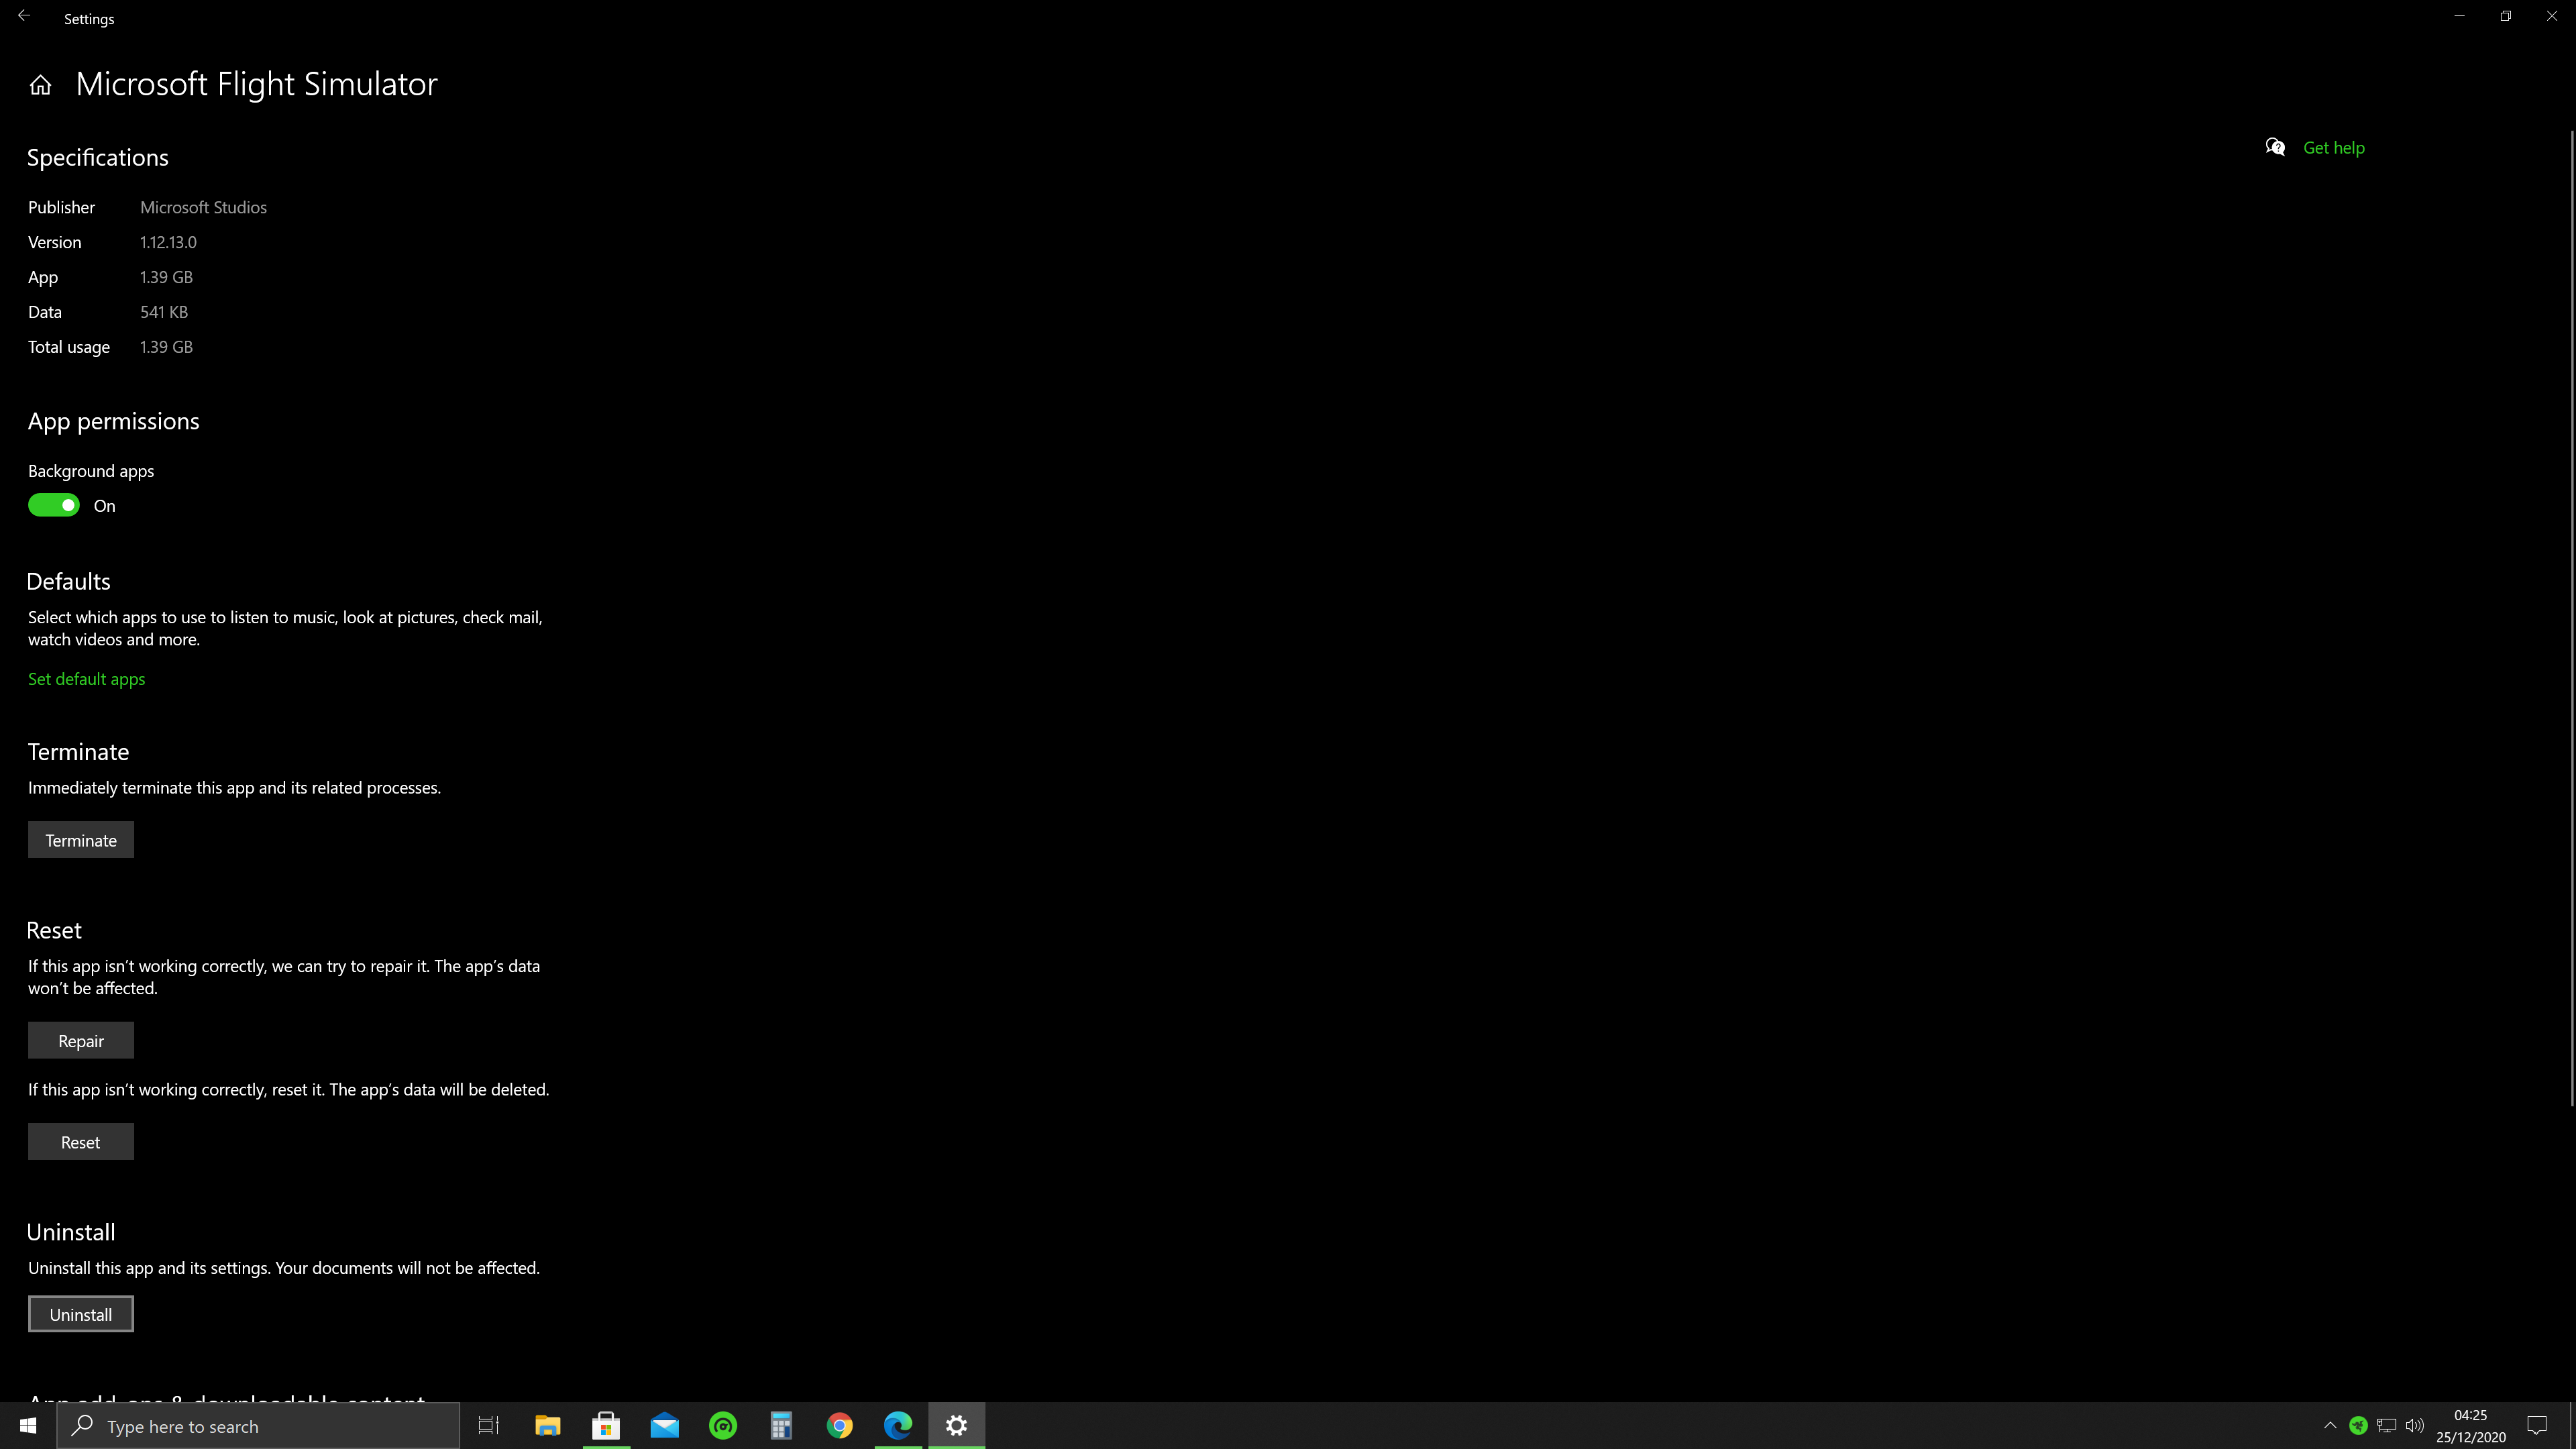Click the Microsoft Flight Simulator title

pyautogui.click(x=257, y=84)
